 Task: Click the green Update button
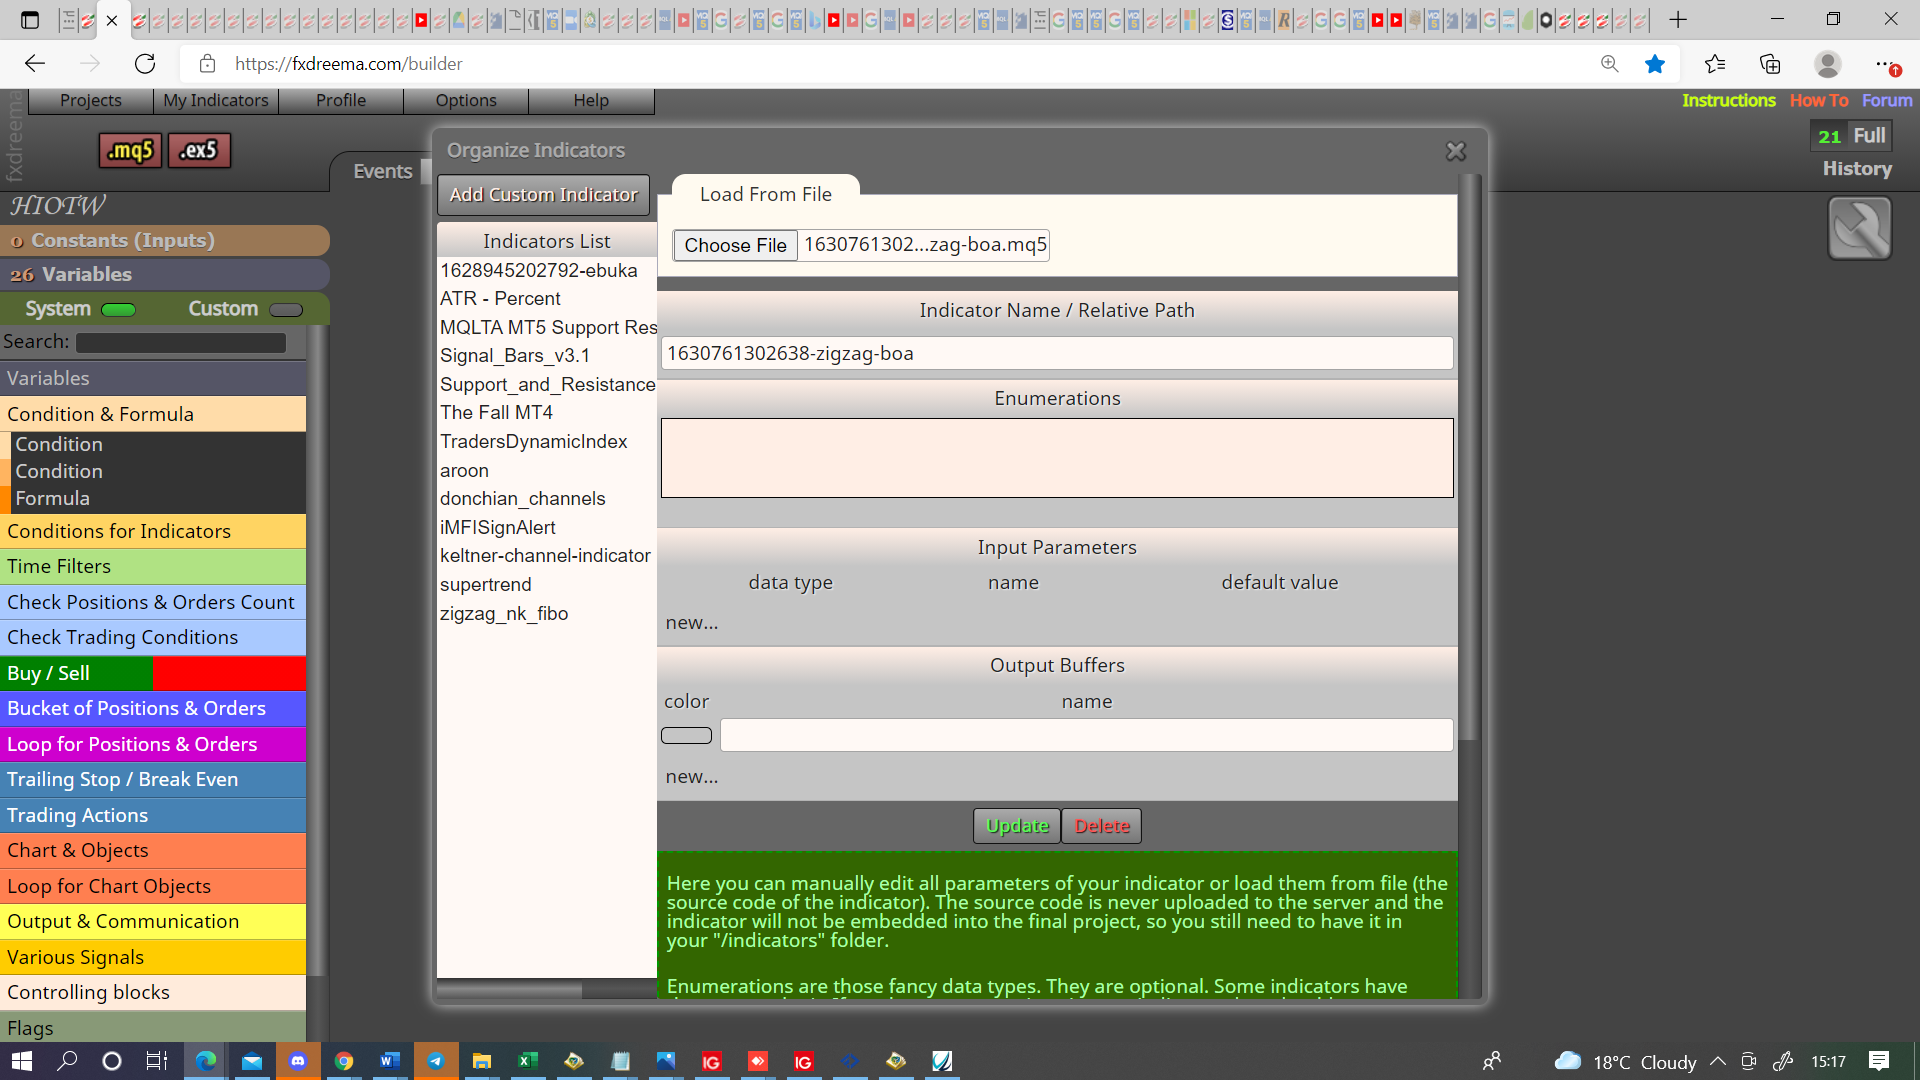pos(1017,826)
